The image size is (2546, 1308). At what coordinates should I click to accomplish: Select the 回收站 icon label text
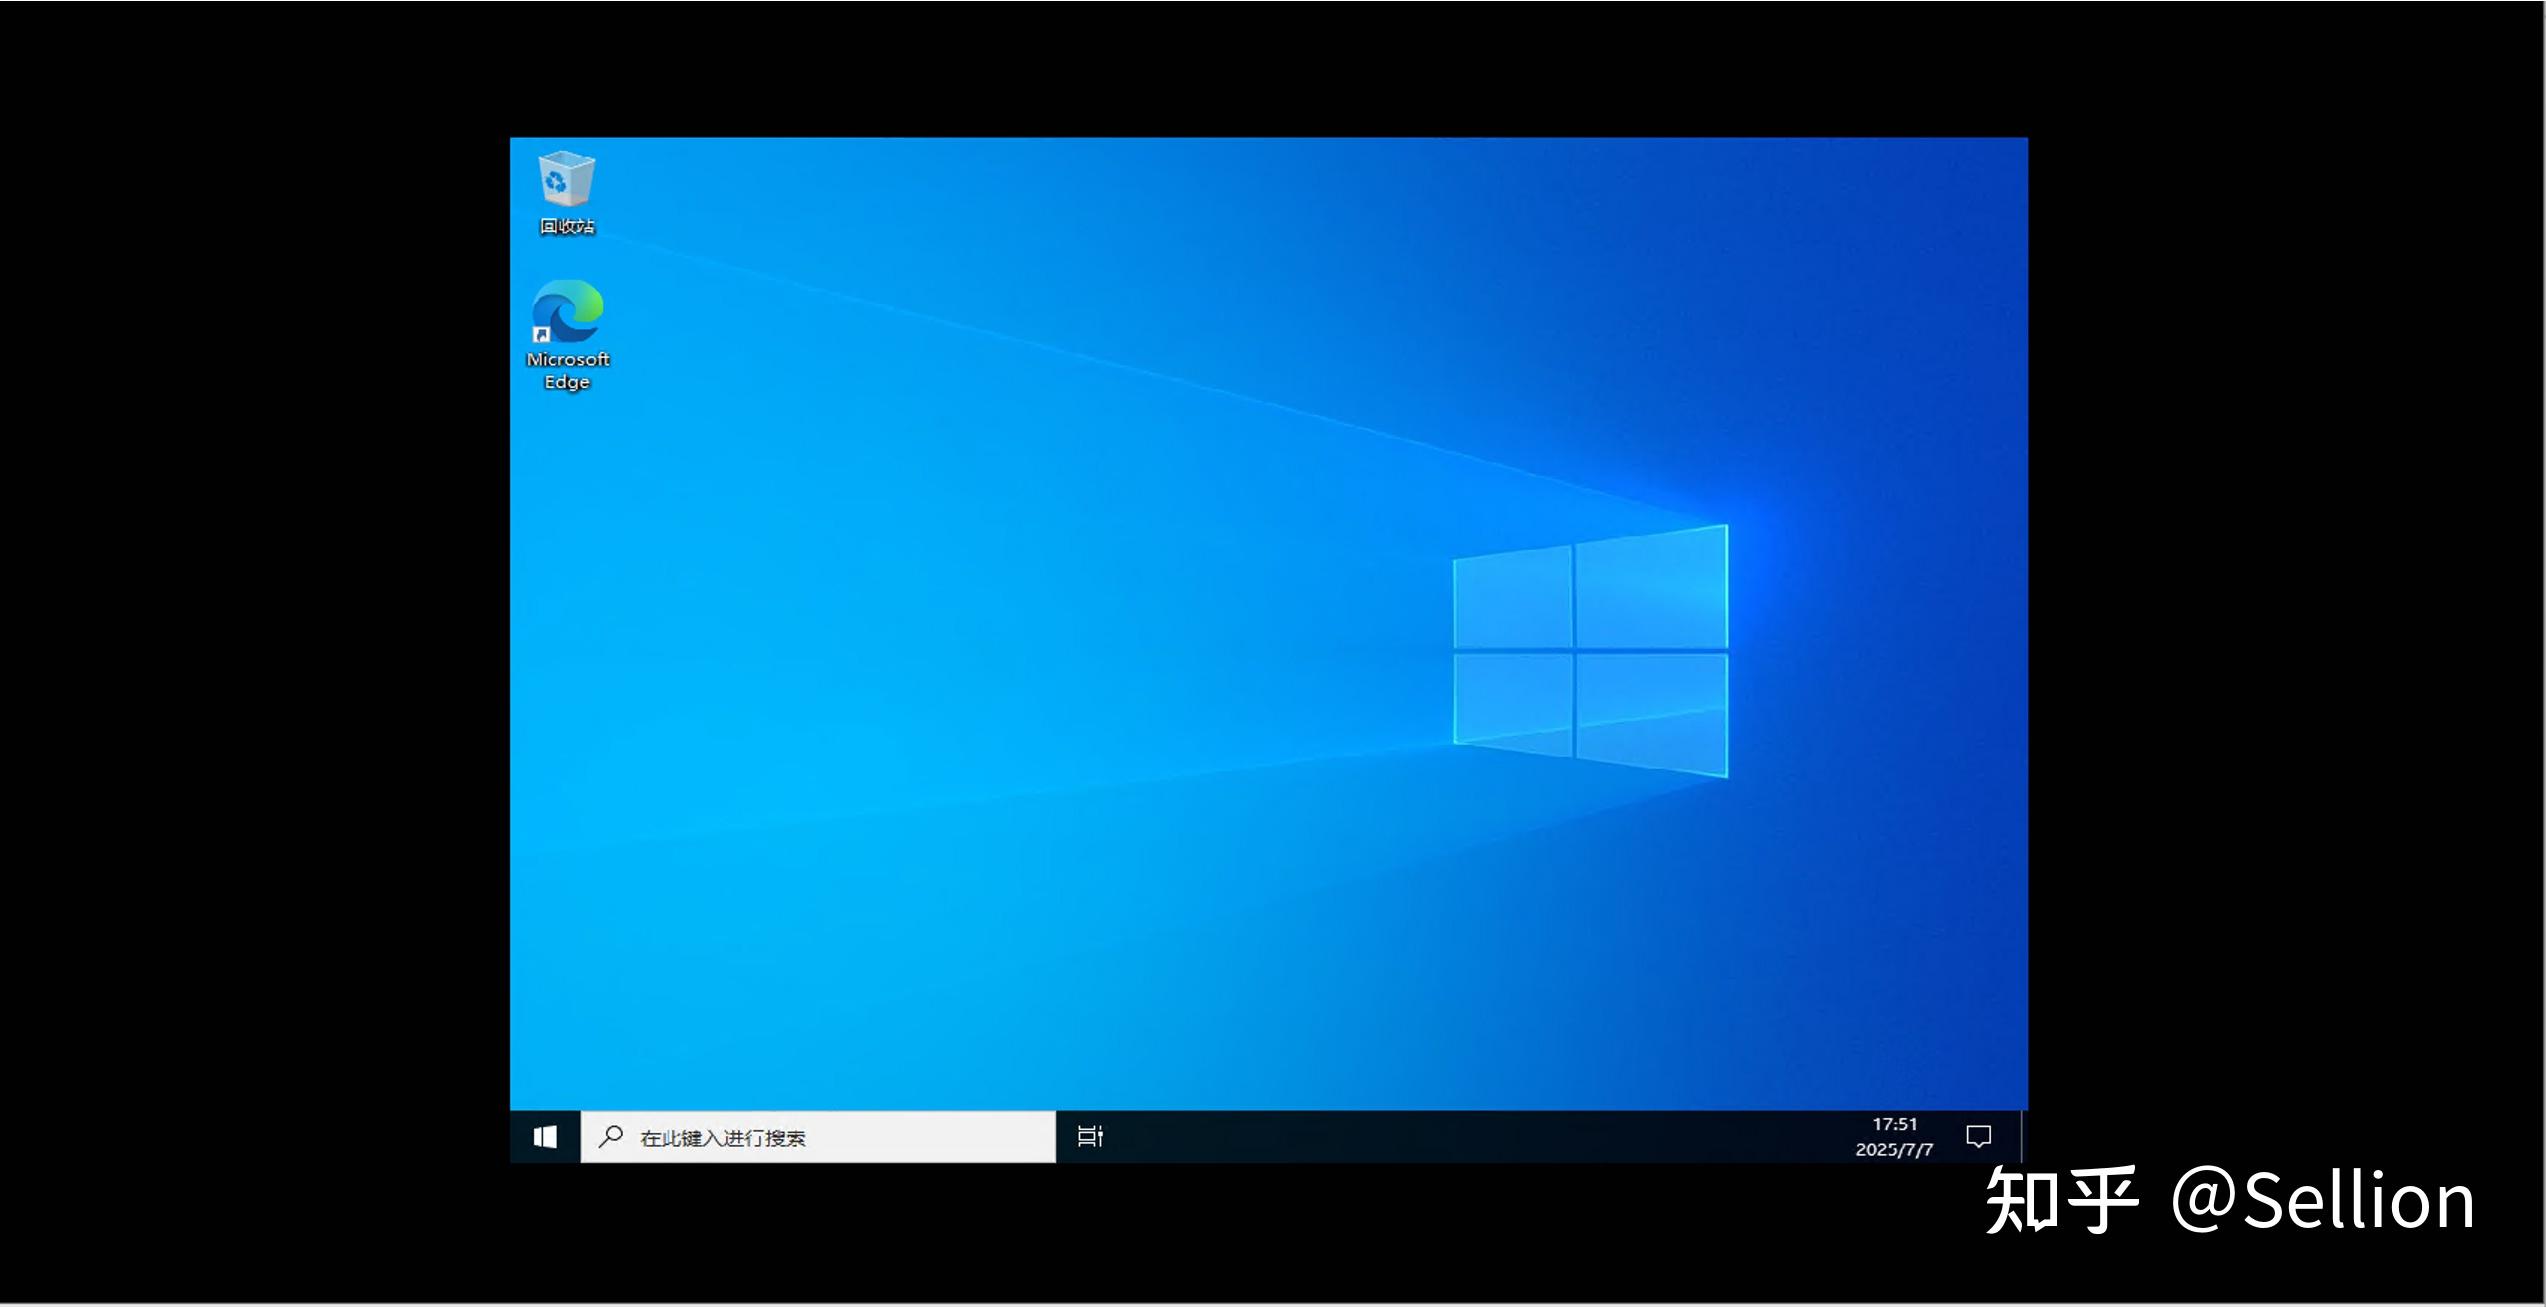click(x=565, y=228)
